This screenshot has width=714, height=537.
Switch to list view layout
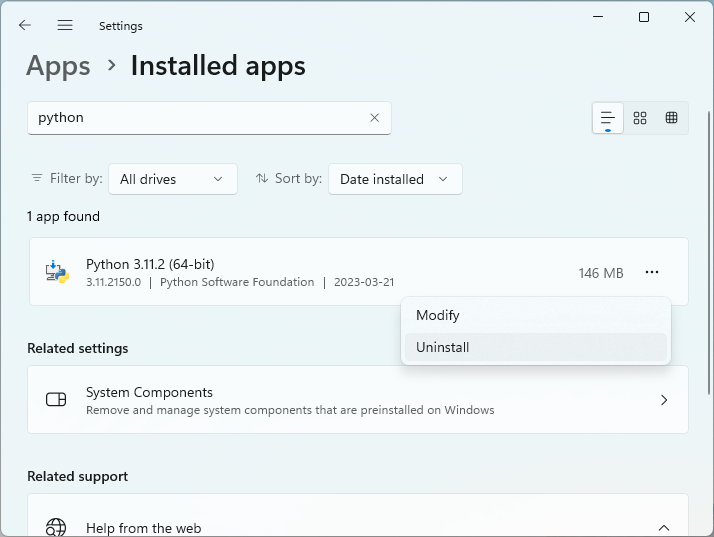(608, 118)
